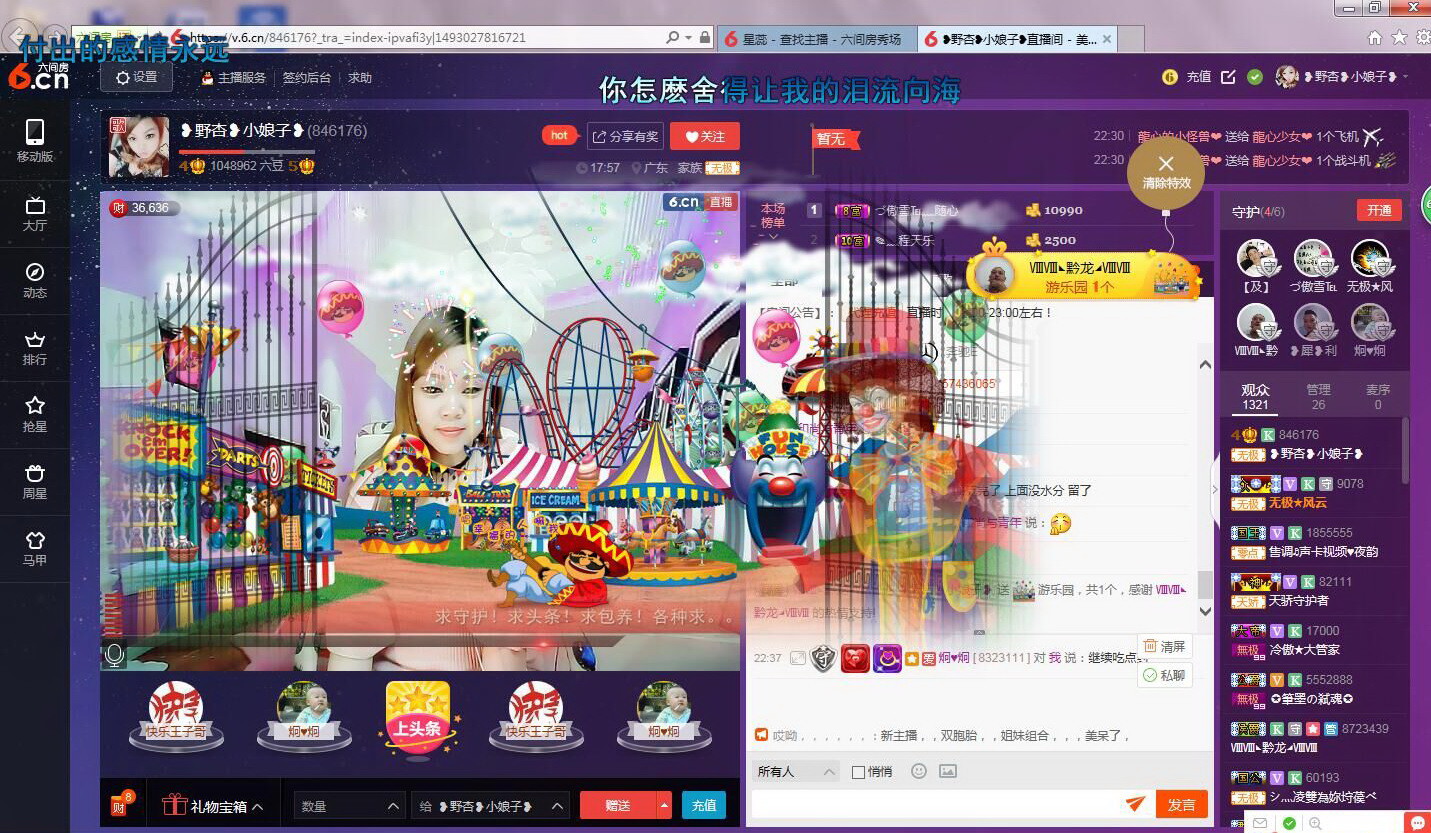Click the edit note icon beside 充值 in header
The width and height of the screenshot is (1431, 833).
click(1228, 77)
